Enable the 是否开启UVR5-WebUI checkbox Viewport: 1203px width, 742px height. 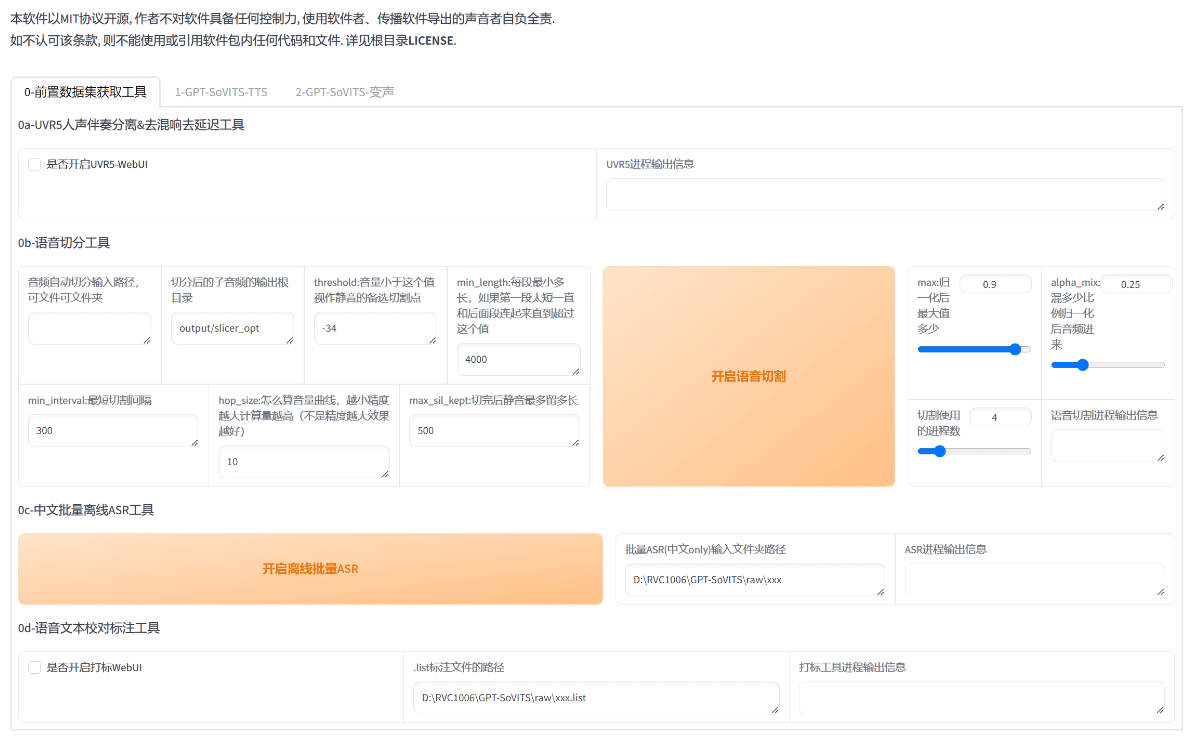34,164
